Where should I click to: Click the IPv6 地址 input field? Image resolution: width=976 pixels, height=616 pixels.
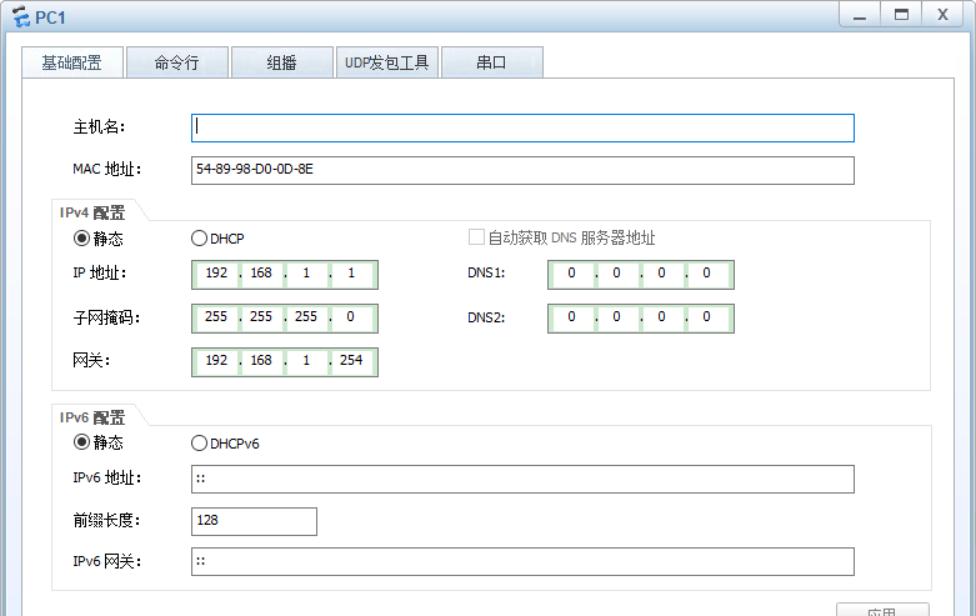click(x=522, y=479)
